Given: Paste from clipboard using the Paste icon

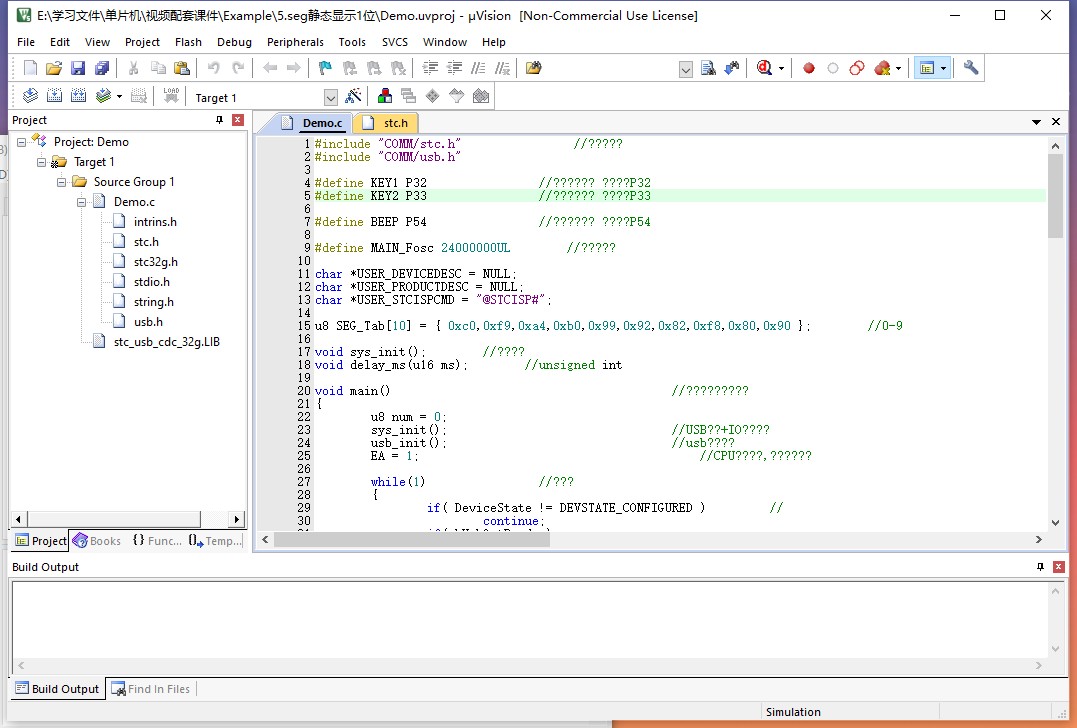Looking at the screenshot, I should [182, 68].
